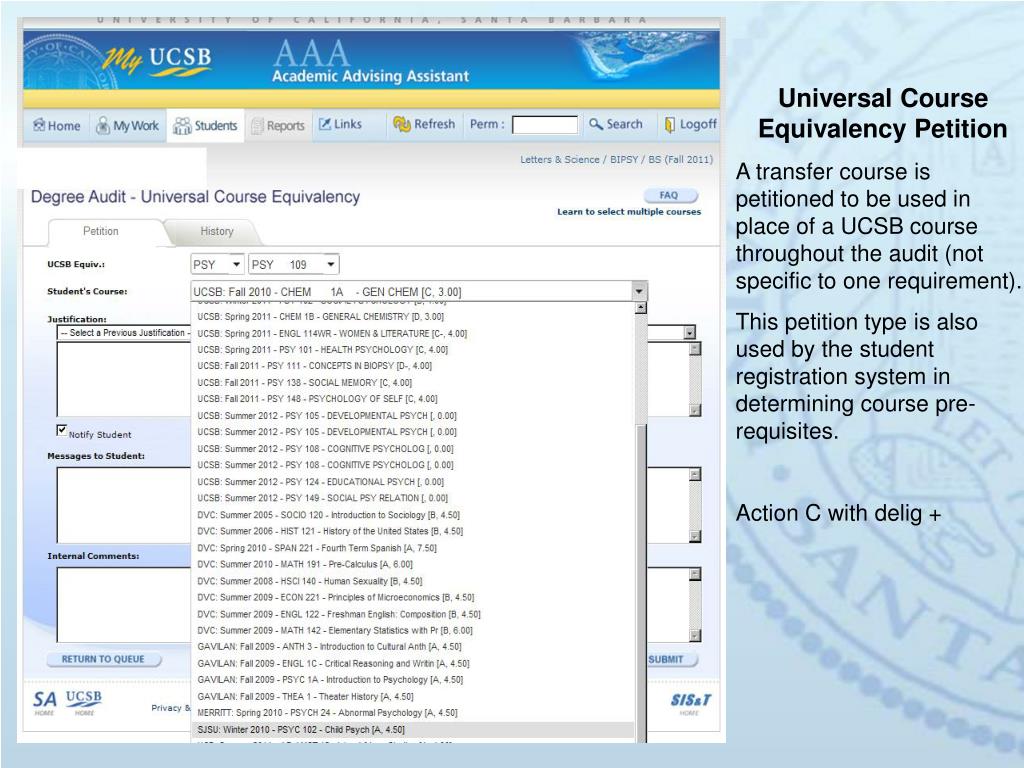
Task: Select DVC SPAN 221 Fourth Term Spanish
Action: point(413,548)
